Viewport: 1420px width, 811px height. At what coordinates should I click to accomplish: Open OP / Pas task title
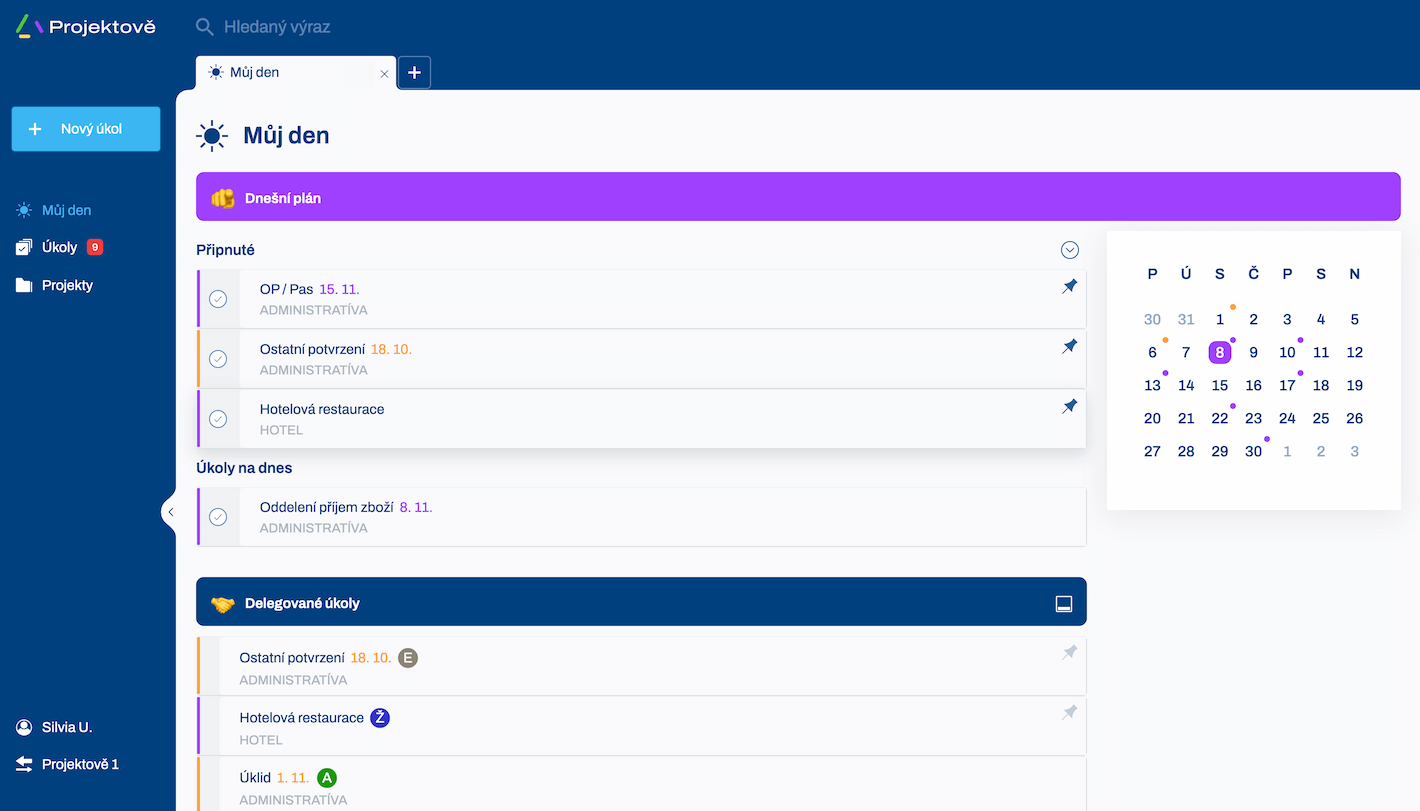pyautogui.click(x=286, y=289)
